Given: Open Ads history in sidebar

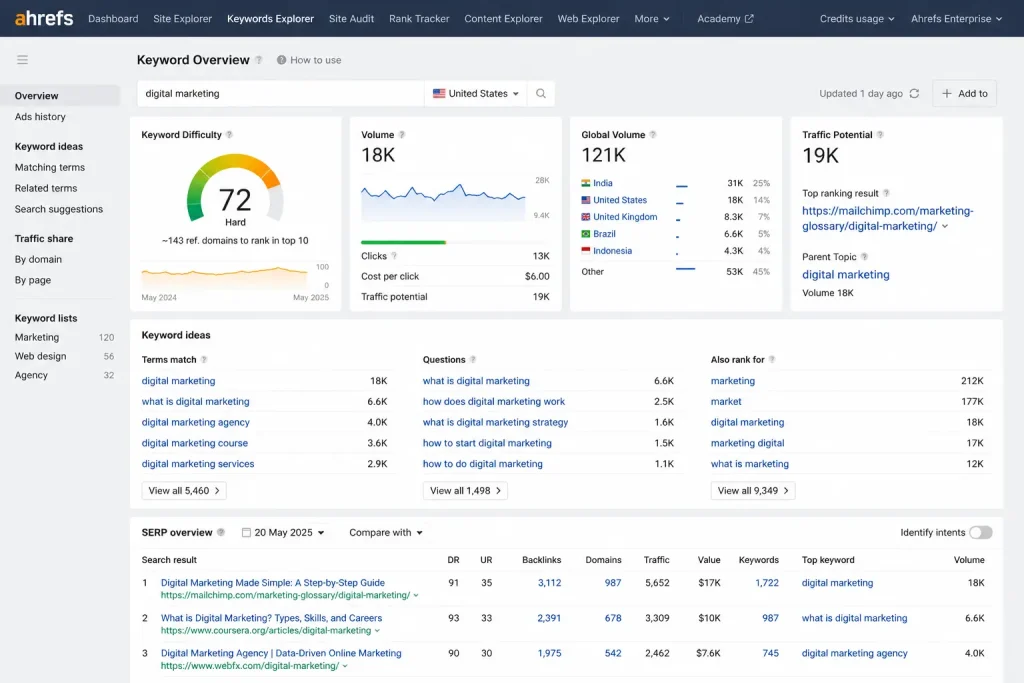Looking at the screenshot, I should pyautogui.click(x=40, y=116).
